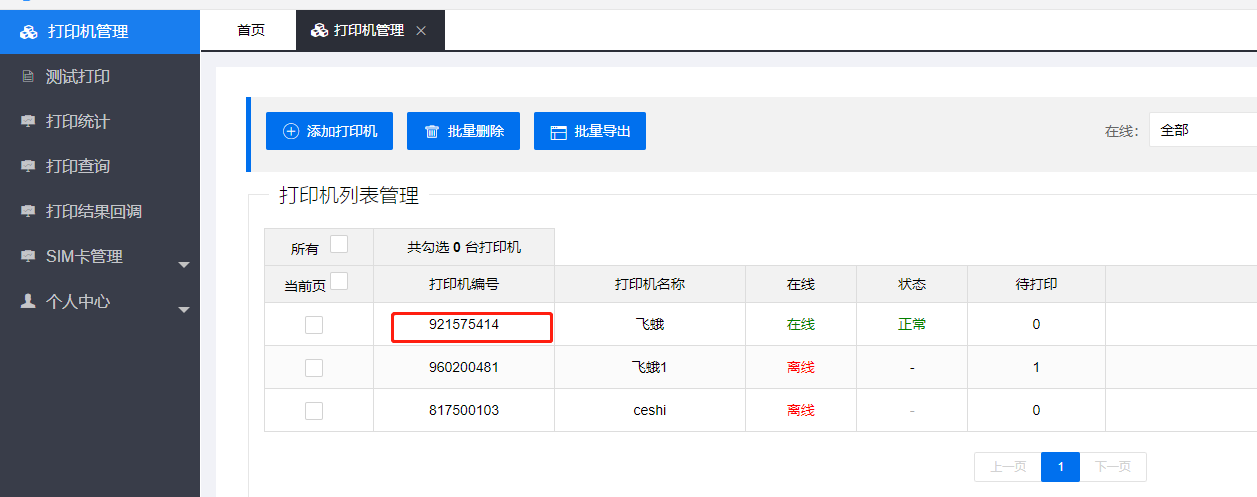The image size is (1257, 497).
Task: Go to 上一页 in pagination
Action: tap(1008, 467)
